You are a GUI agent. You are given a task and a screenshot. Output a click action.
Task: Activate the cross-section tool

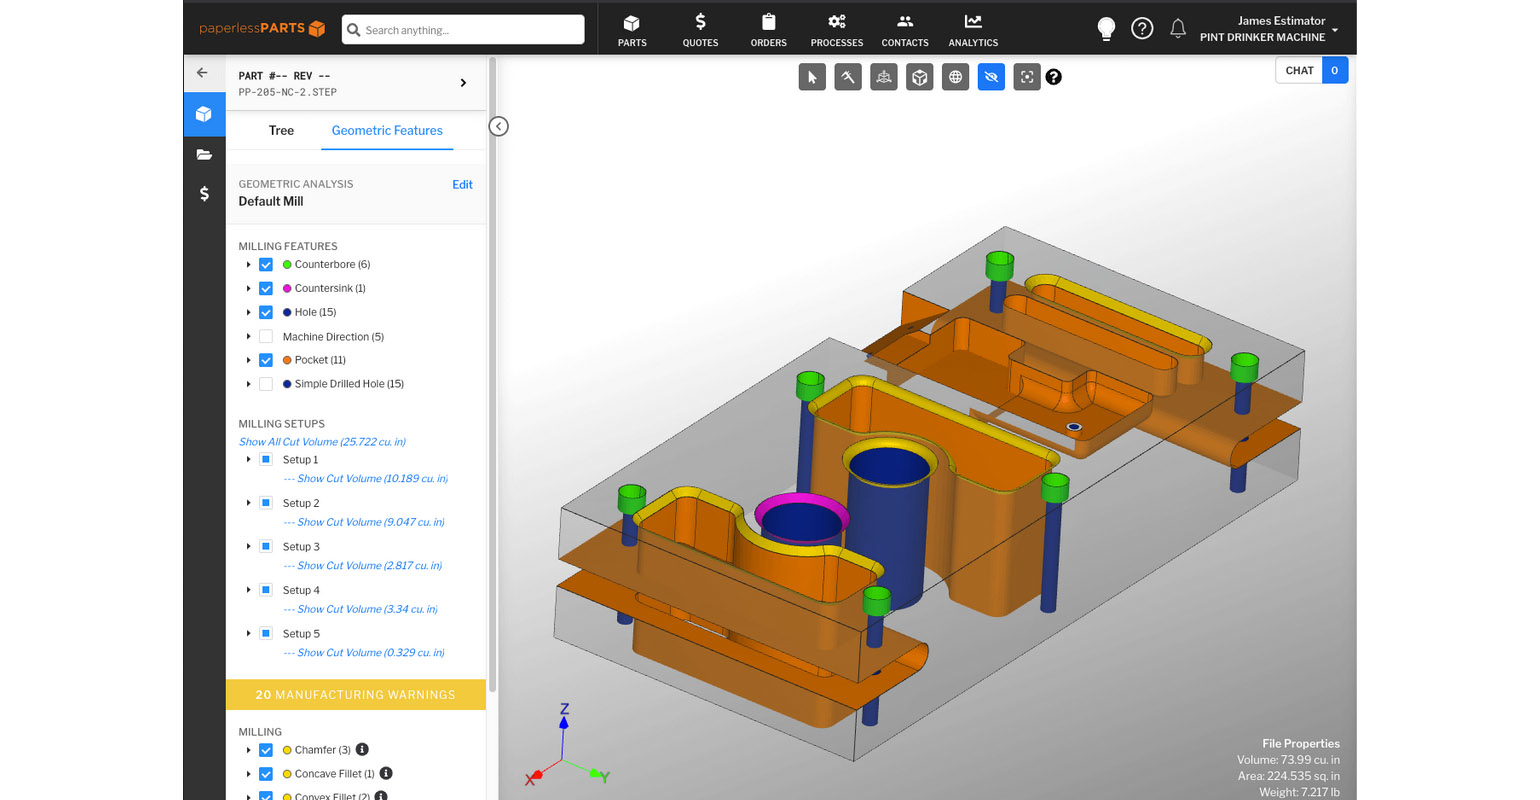884,76
